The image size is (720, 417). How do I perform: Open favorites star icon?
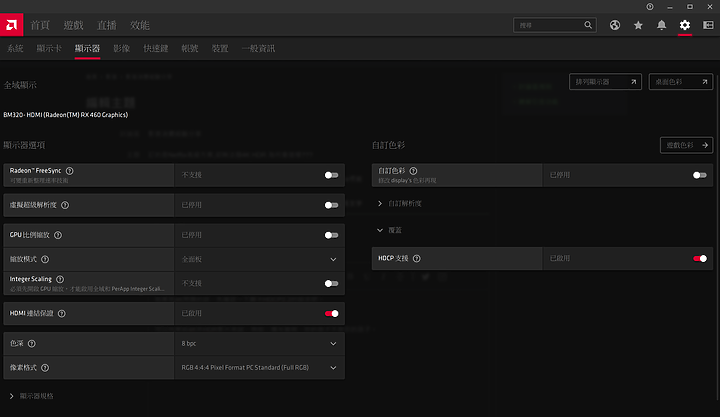[x=638, y=25]
